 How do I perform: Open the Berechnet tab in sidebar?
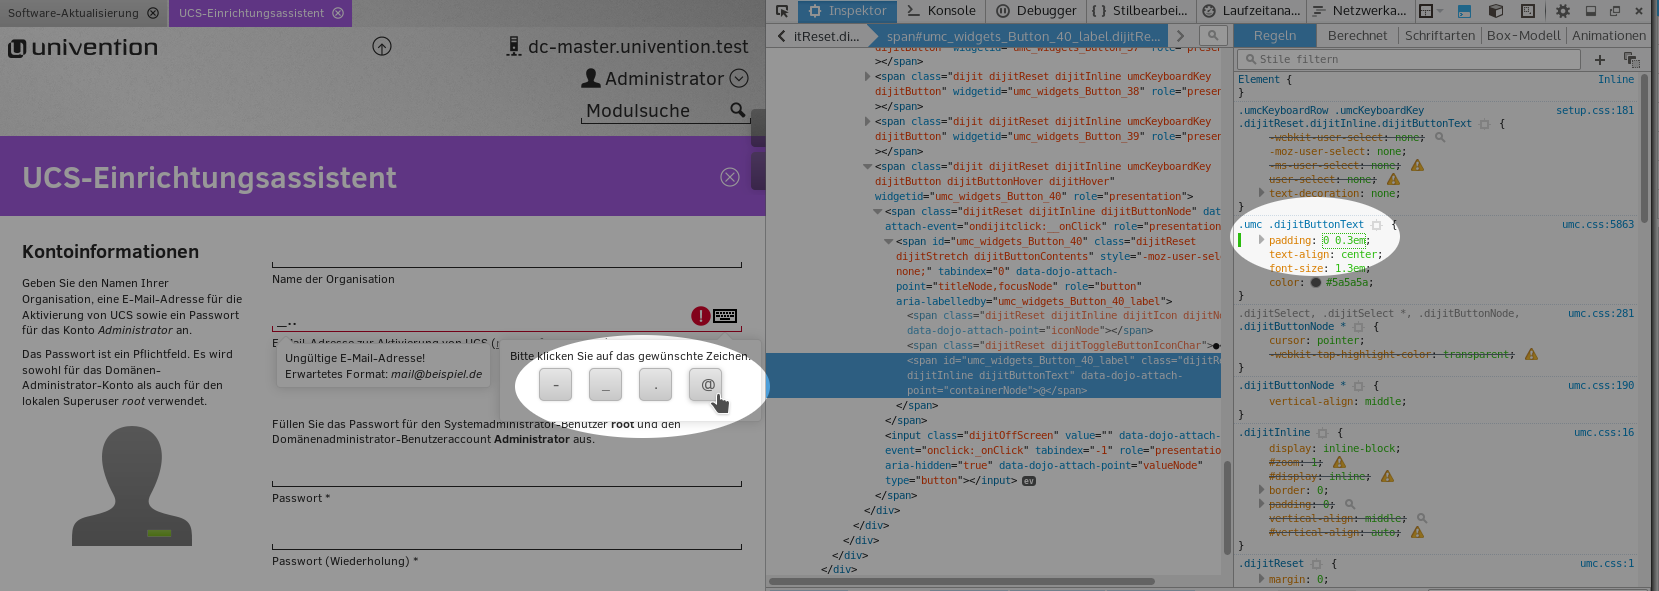click(x=1357, y=36)
